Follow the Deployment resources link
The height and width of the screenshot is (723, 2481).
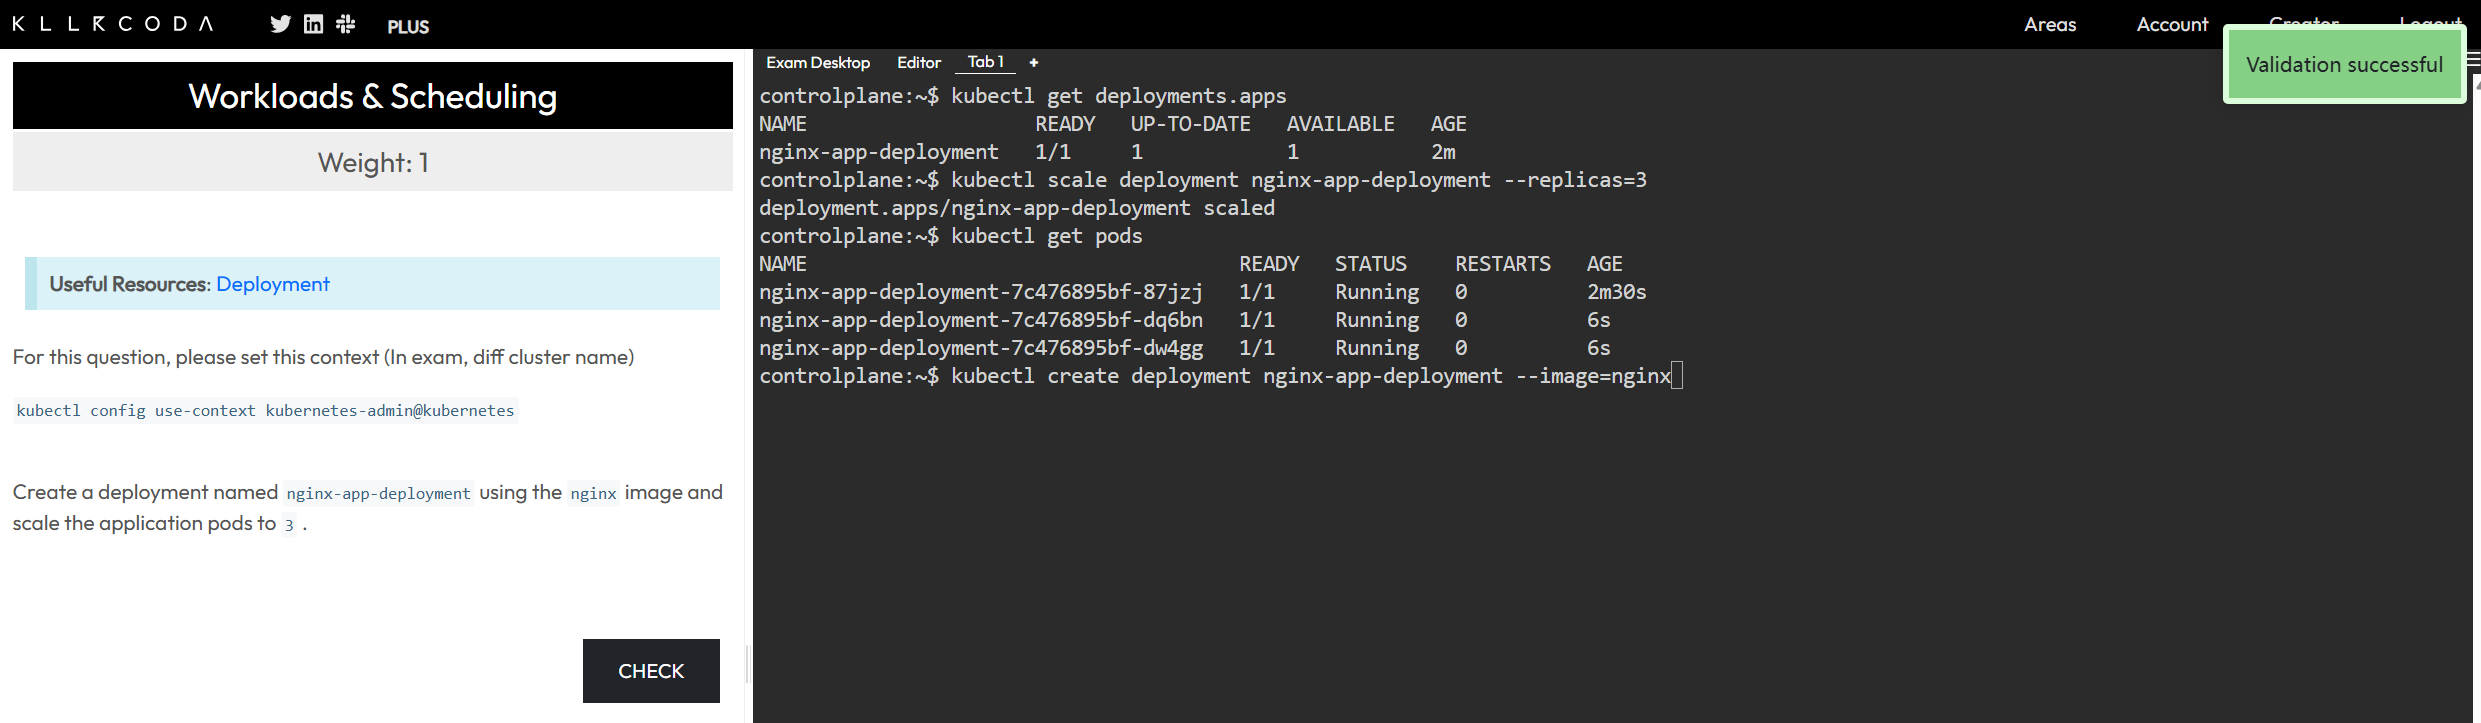(x=273, y=284)
